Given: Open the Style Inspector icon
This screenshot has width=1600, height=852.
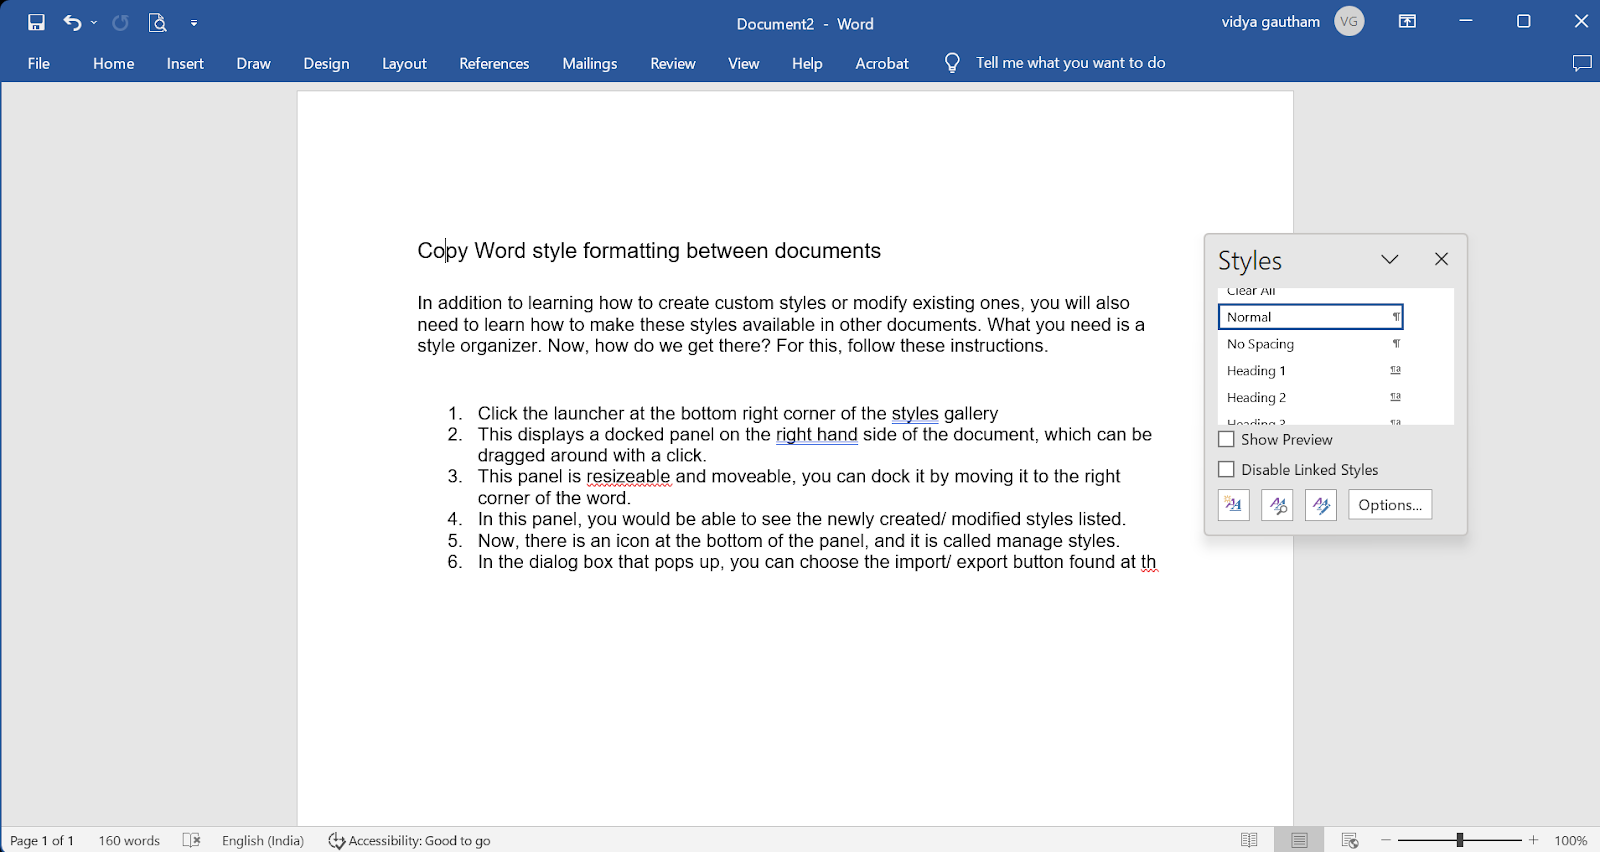Looking at the screenshot, I should coord(1277,505).
